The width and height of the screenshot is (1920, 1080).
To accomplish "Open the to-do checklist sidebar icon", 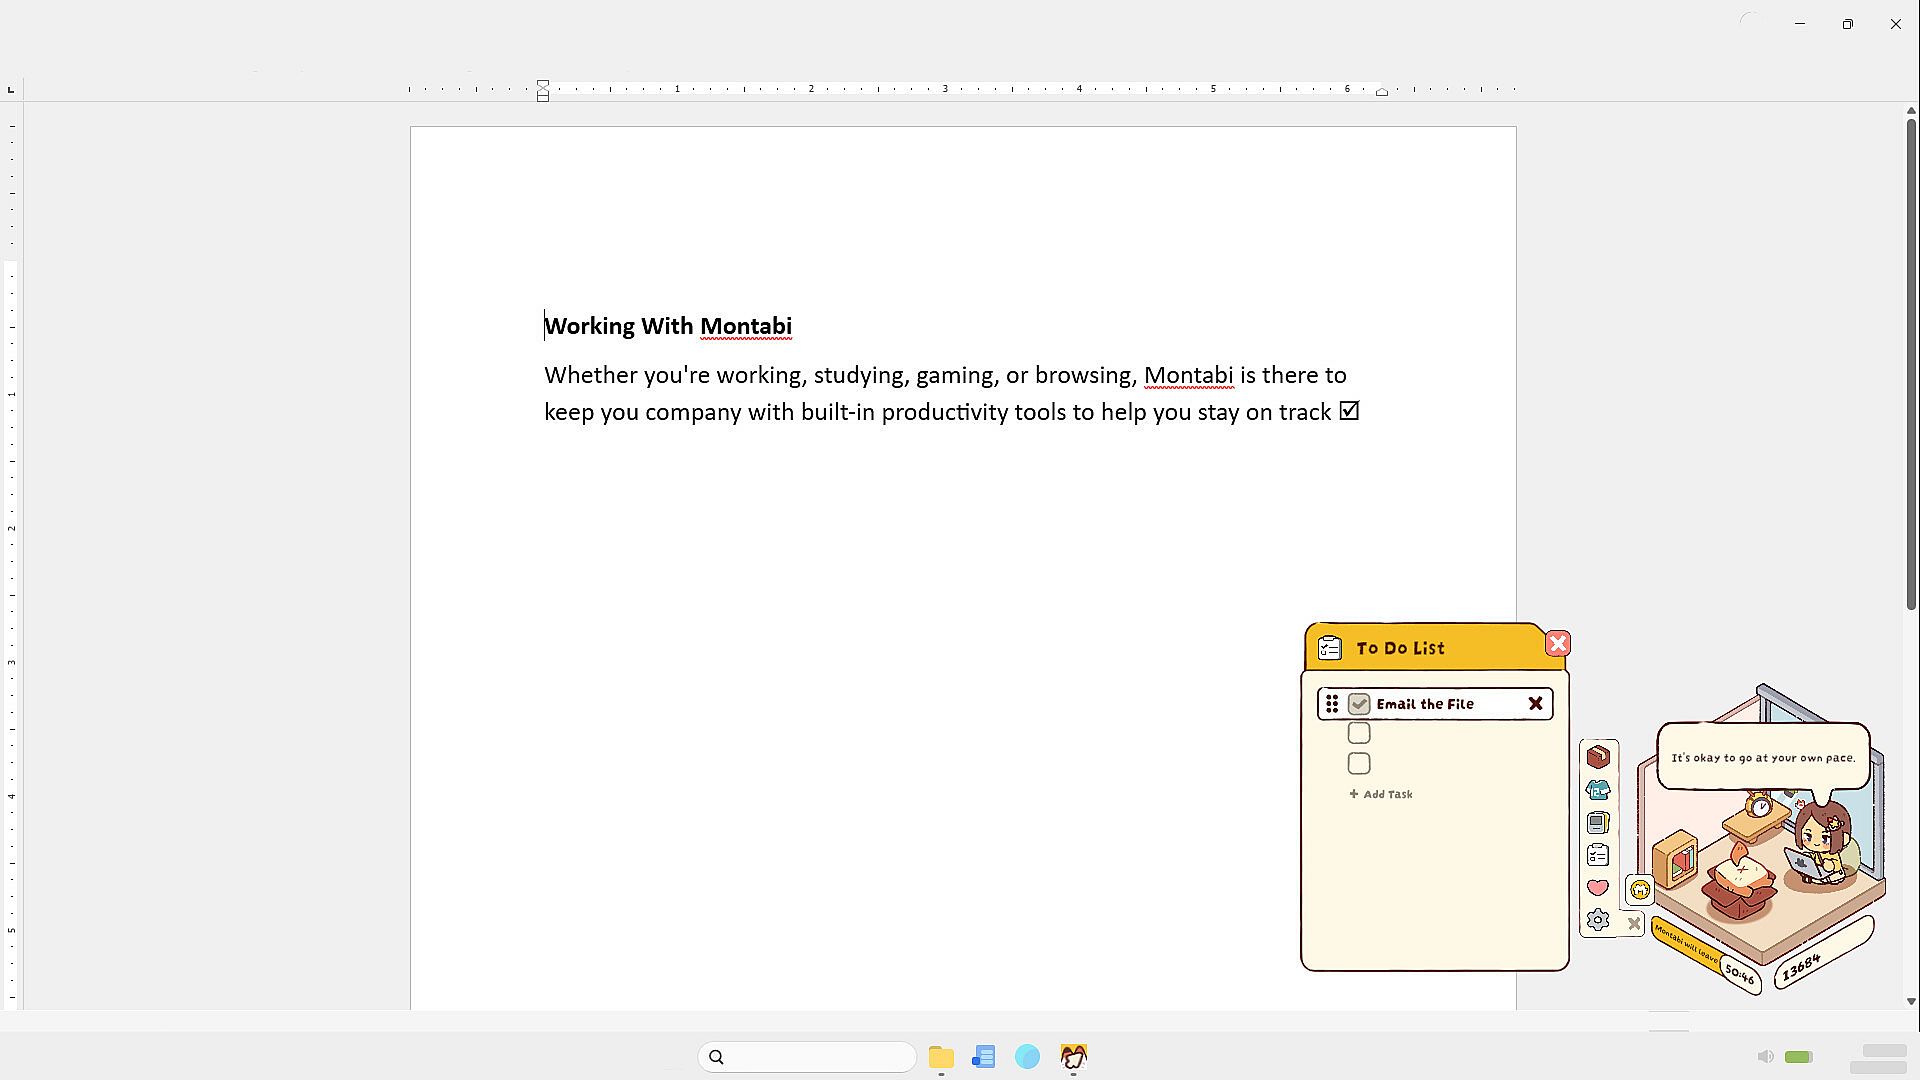I will point(1598,855).
